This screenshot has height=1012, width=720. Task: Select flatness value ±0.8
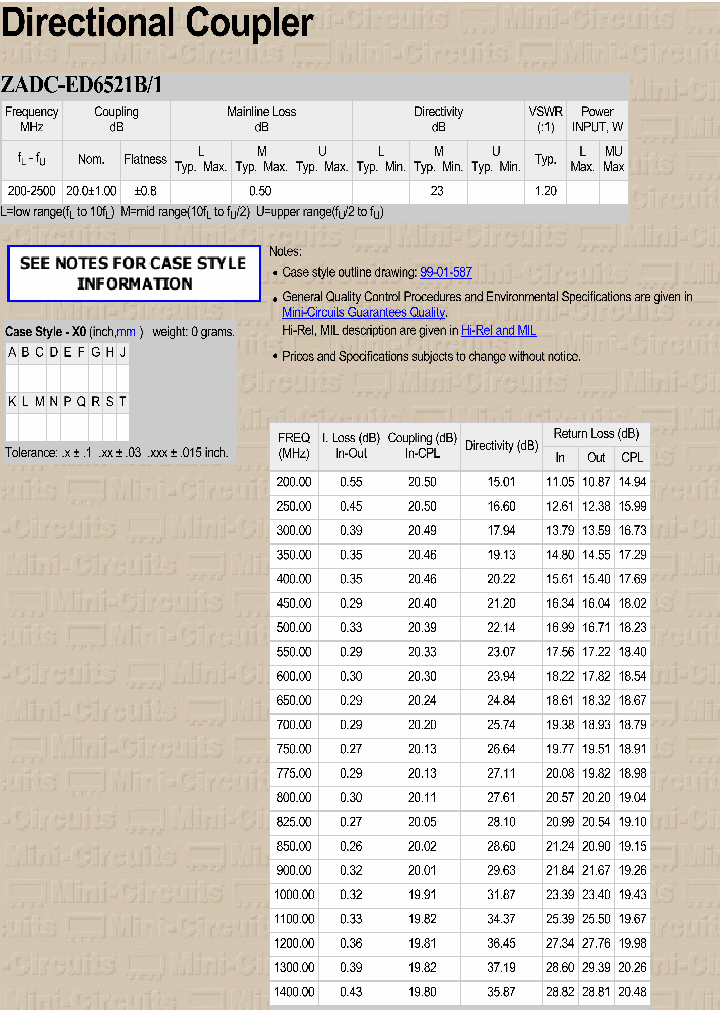[145, 191]
